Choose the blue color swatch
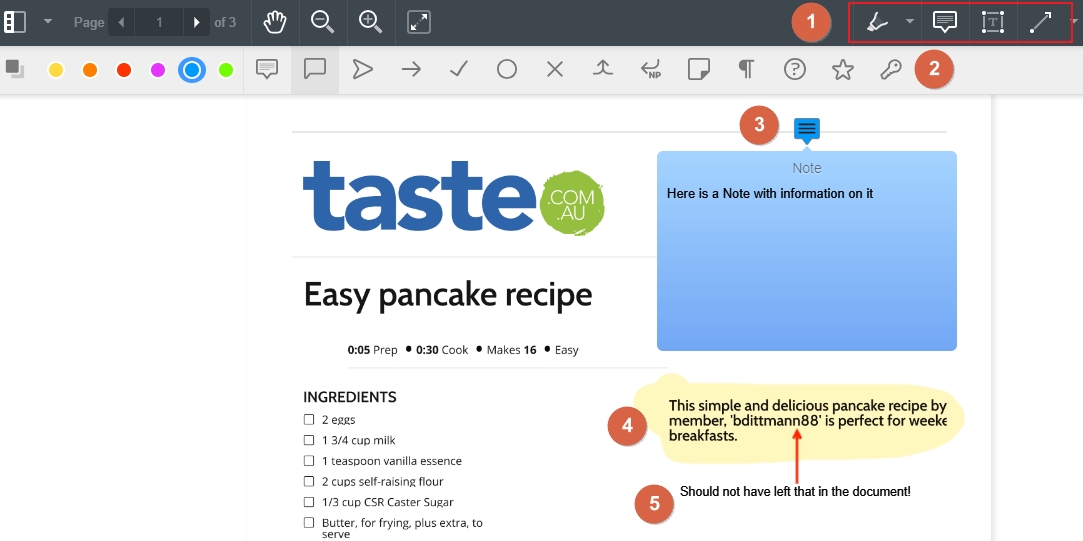 [192, 70]
